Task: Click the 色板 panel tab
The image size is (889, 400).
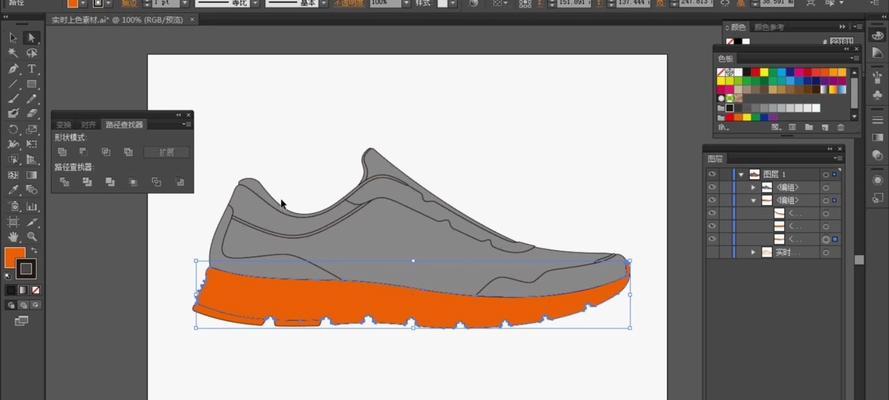Action: (x=725, y=58)
